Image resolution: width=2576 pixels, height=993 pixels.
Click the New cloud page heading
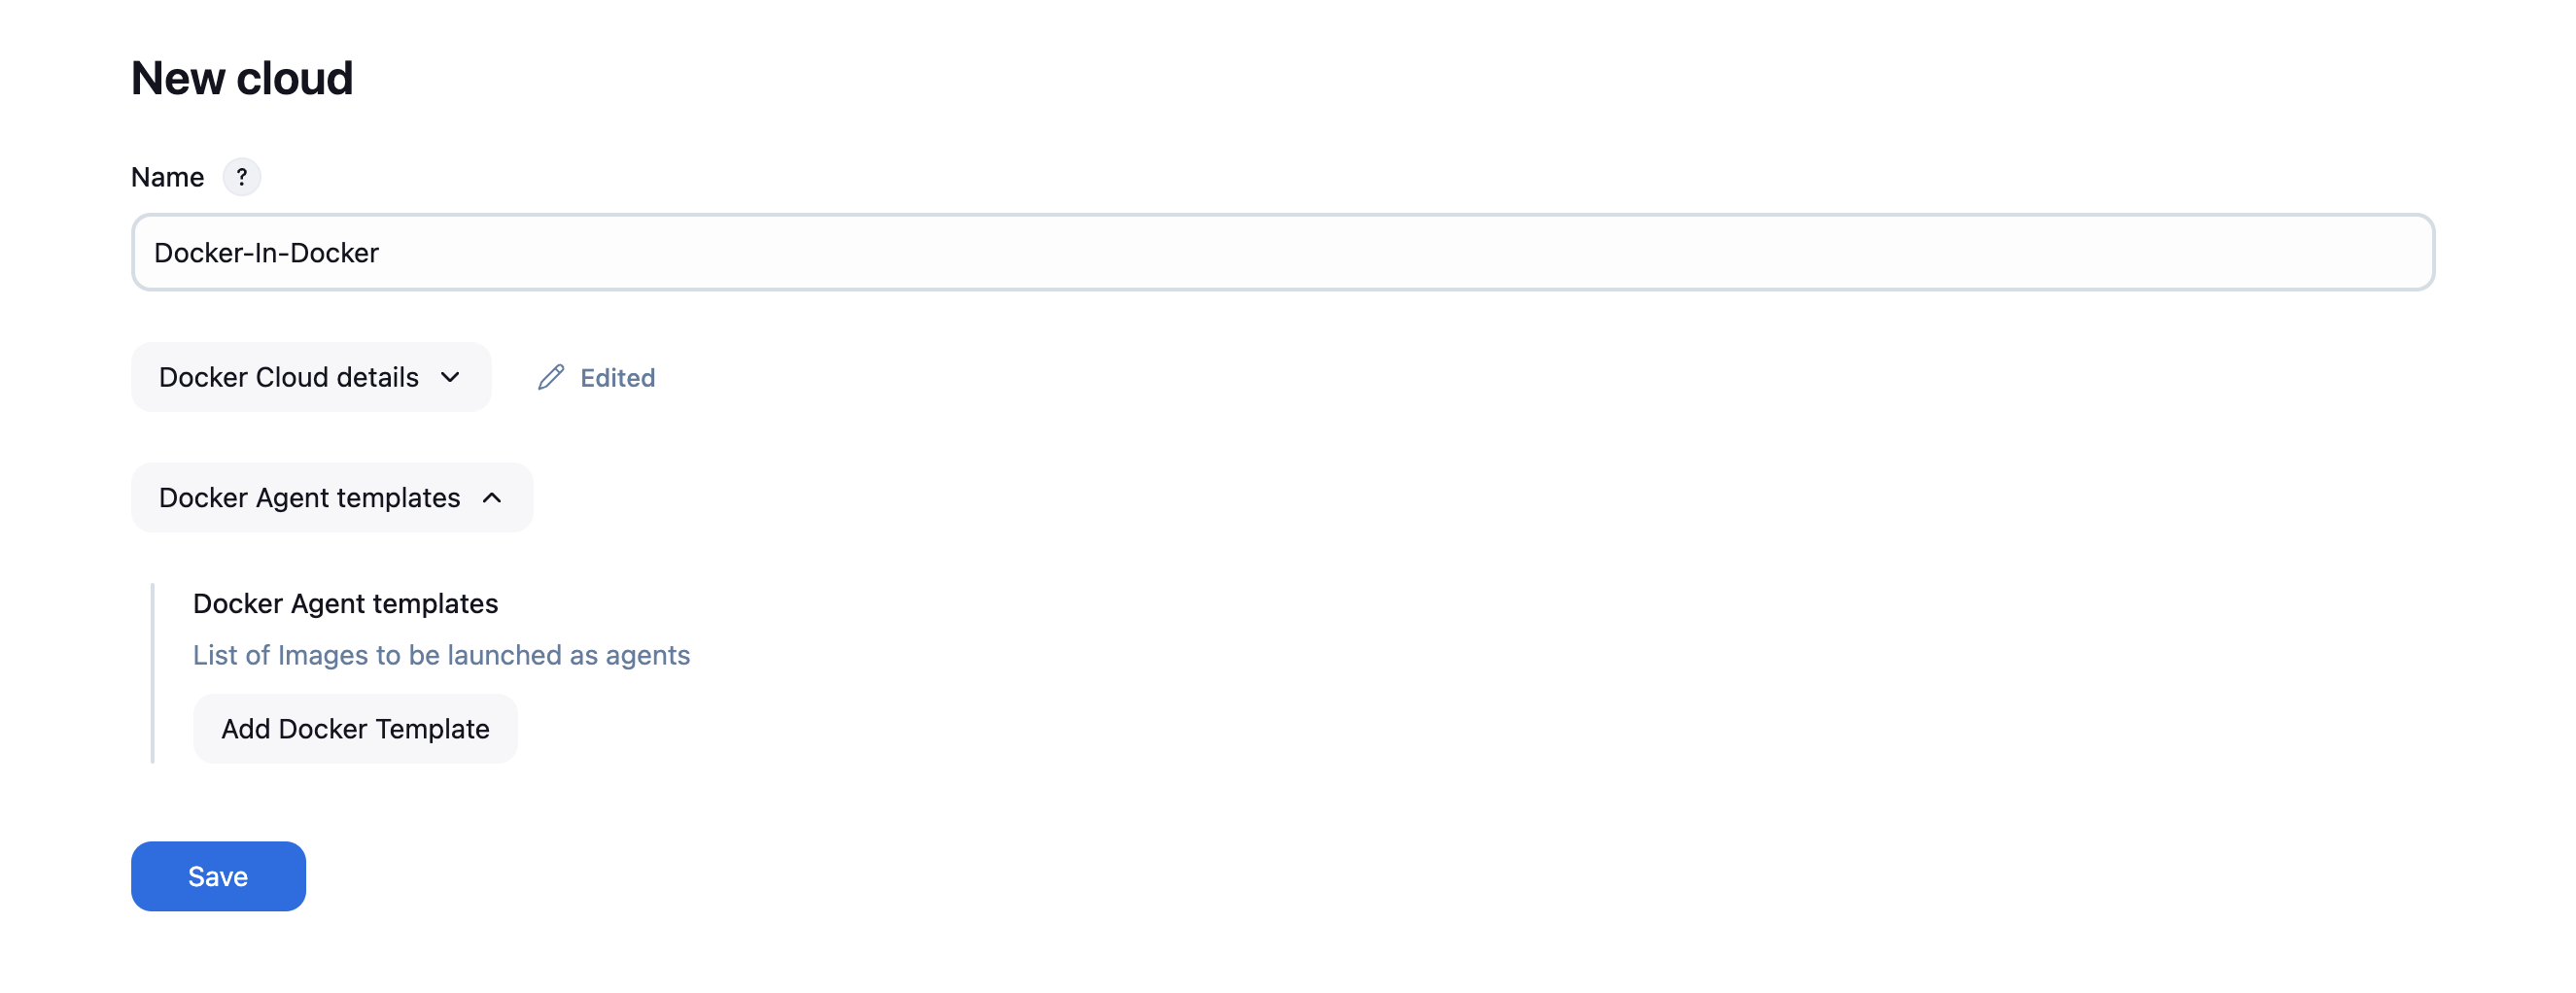point(242,78)
